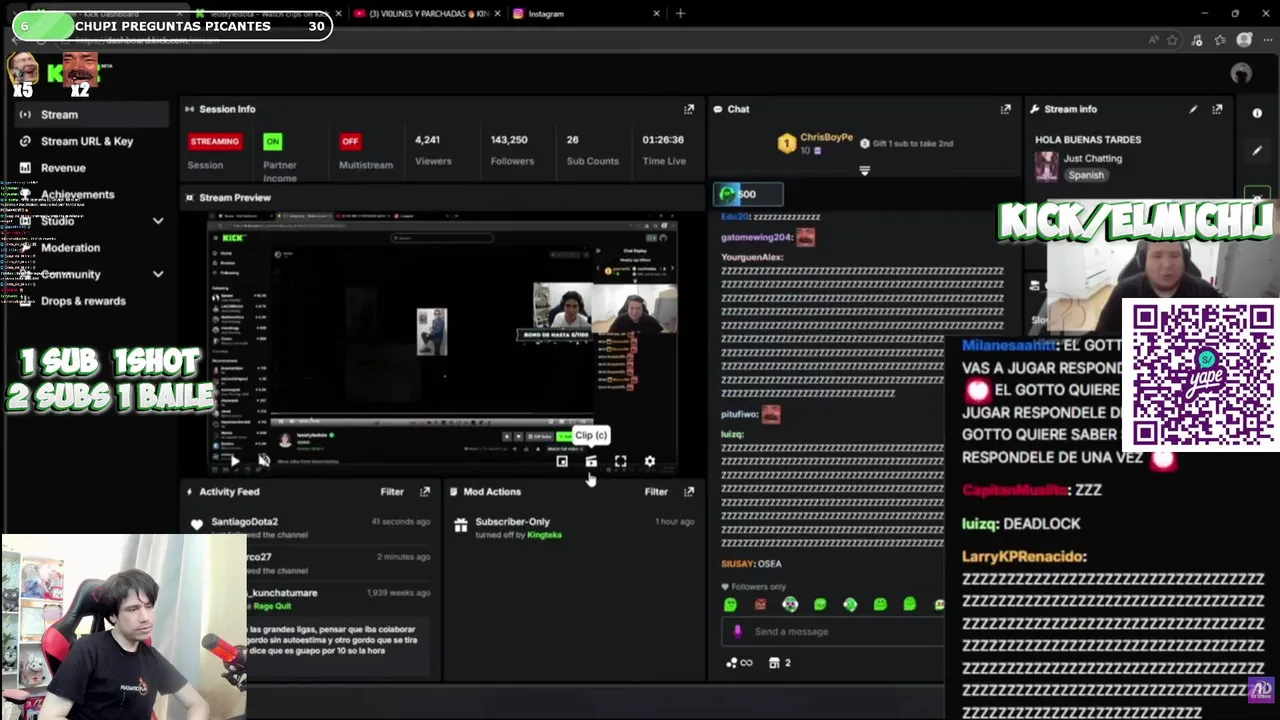Click the browser favorites star icon
Image resolution: width=1280 pixels, height=720 pixels.
tap(1173, 40)
